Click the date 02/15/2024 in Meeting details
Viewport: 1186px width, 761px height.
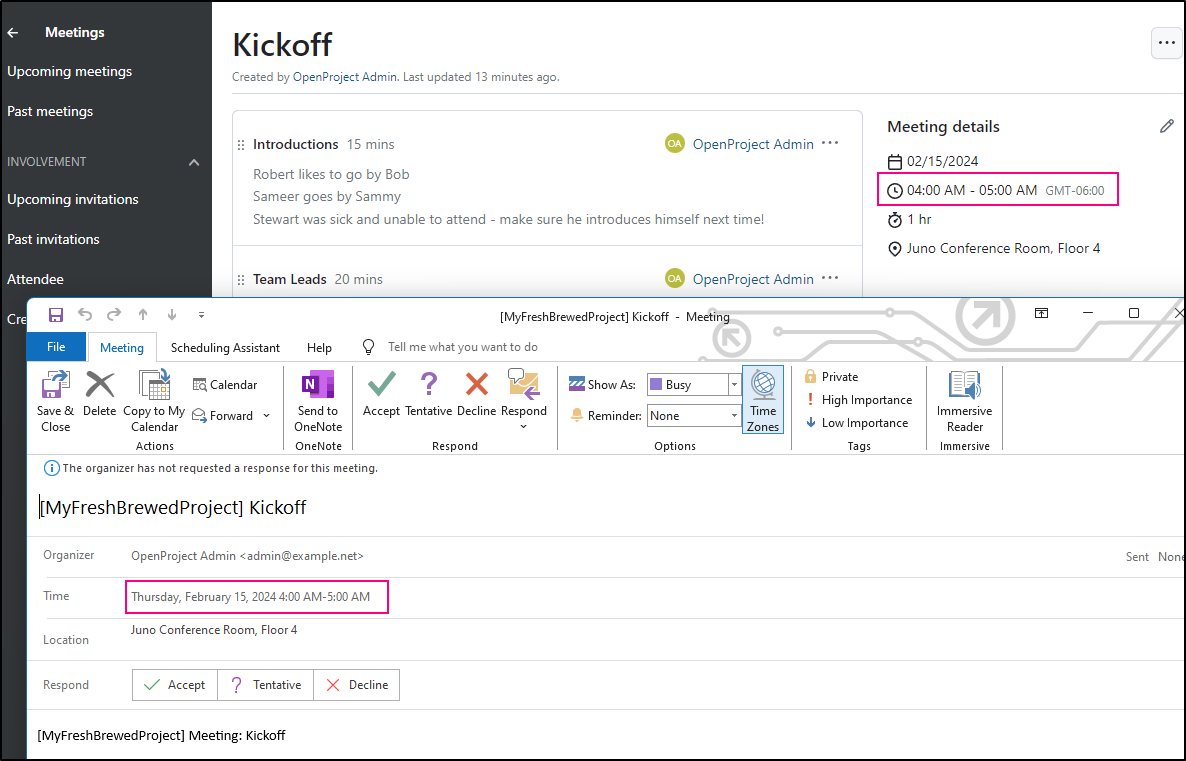tap(942, 161)
